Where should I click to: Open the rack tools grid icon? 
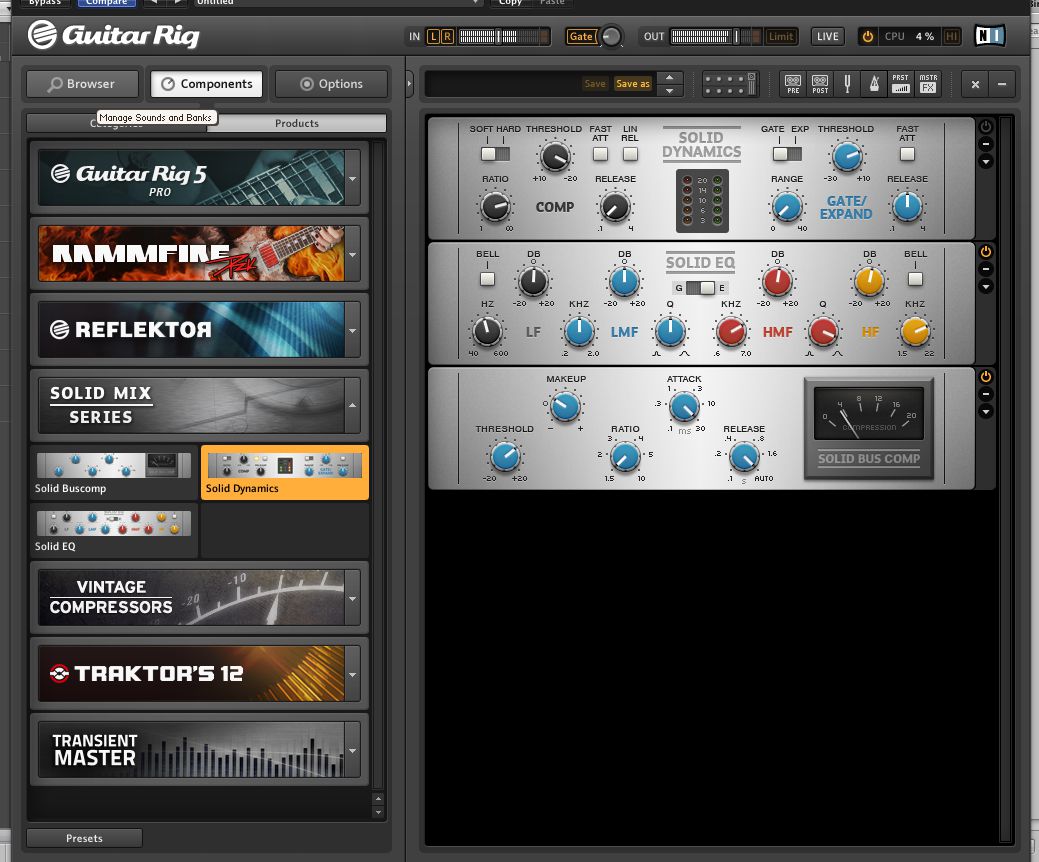[x=729, y=84]
